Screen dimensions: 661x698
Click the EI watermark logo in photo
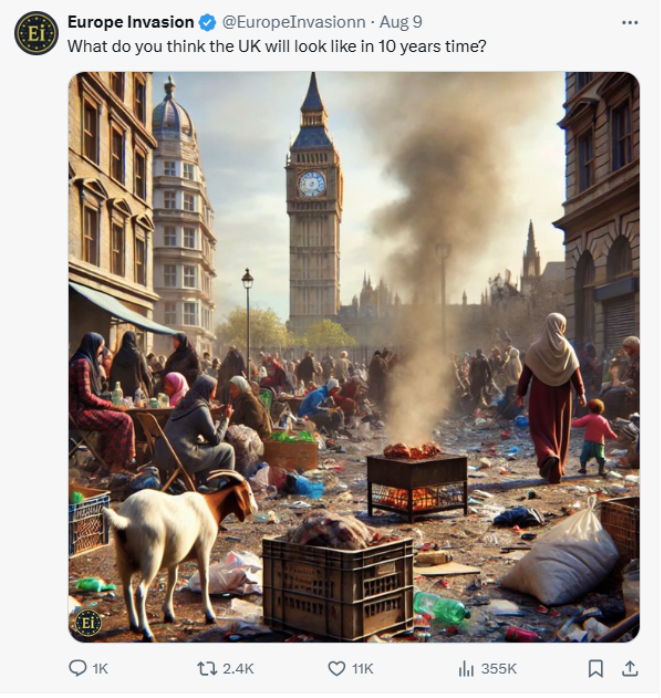[87, 623]
